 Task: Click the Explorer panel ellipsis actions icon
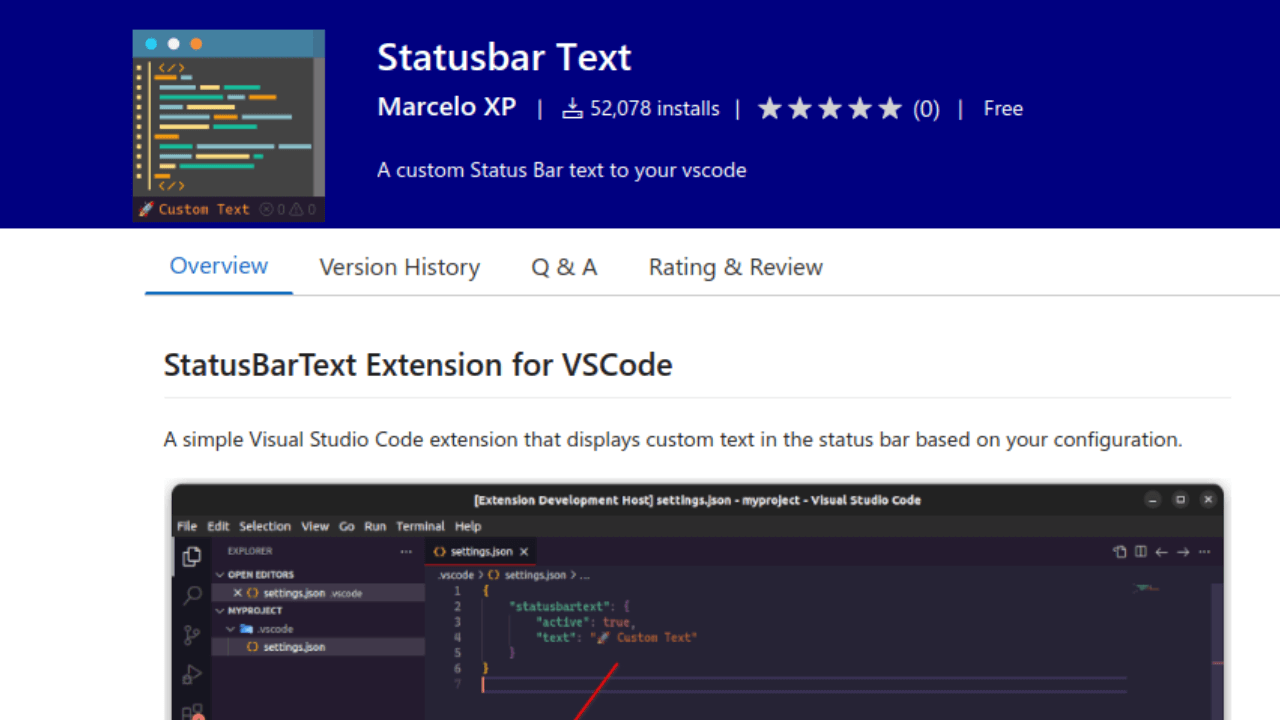[406, 551]
